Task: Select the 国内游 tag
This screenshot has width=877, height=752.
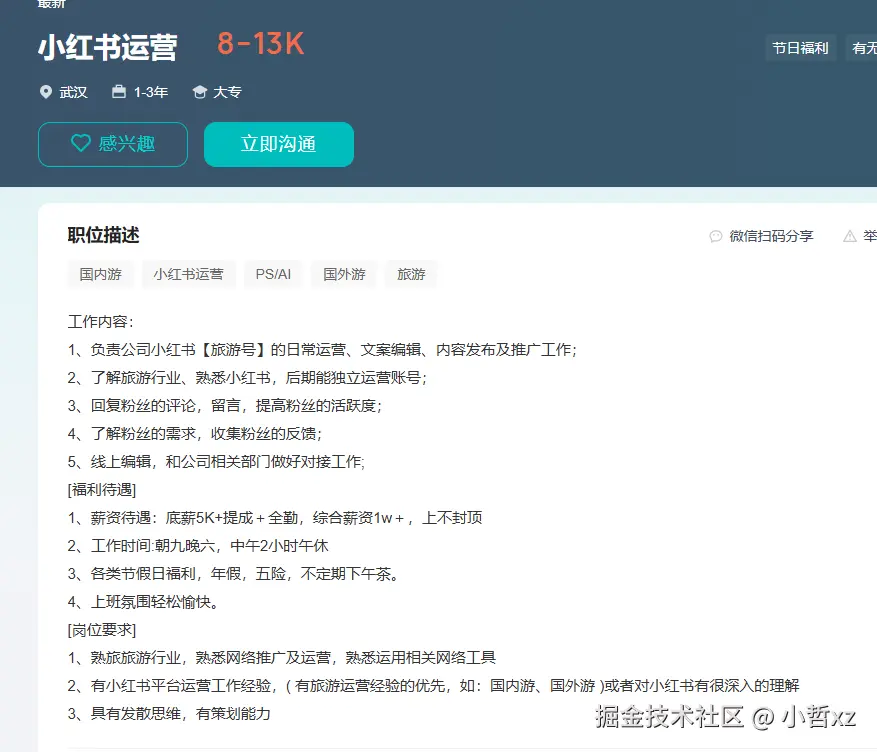Action: [101, 274]
